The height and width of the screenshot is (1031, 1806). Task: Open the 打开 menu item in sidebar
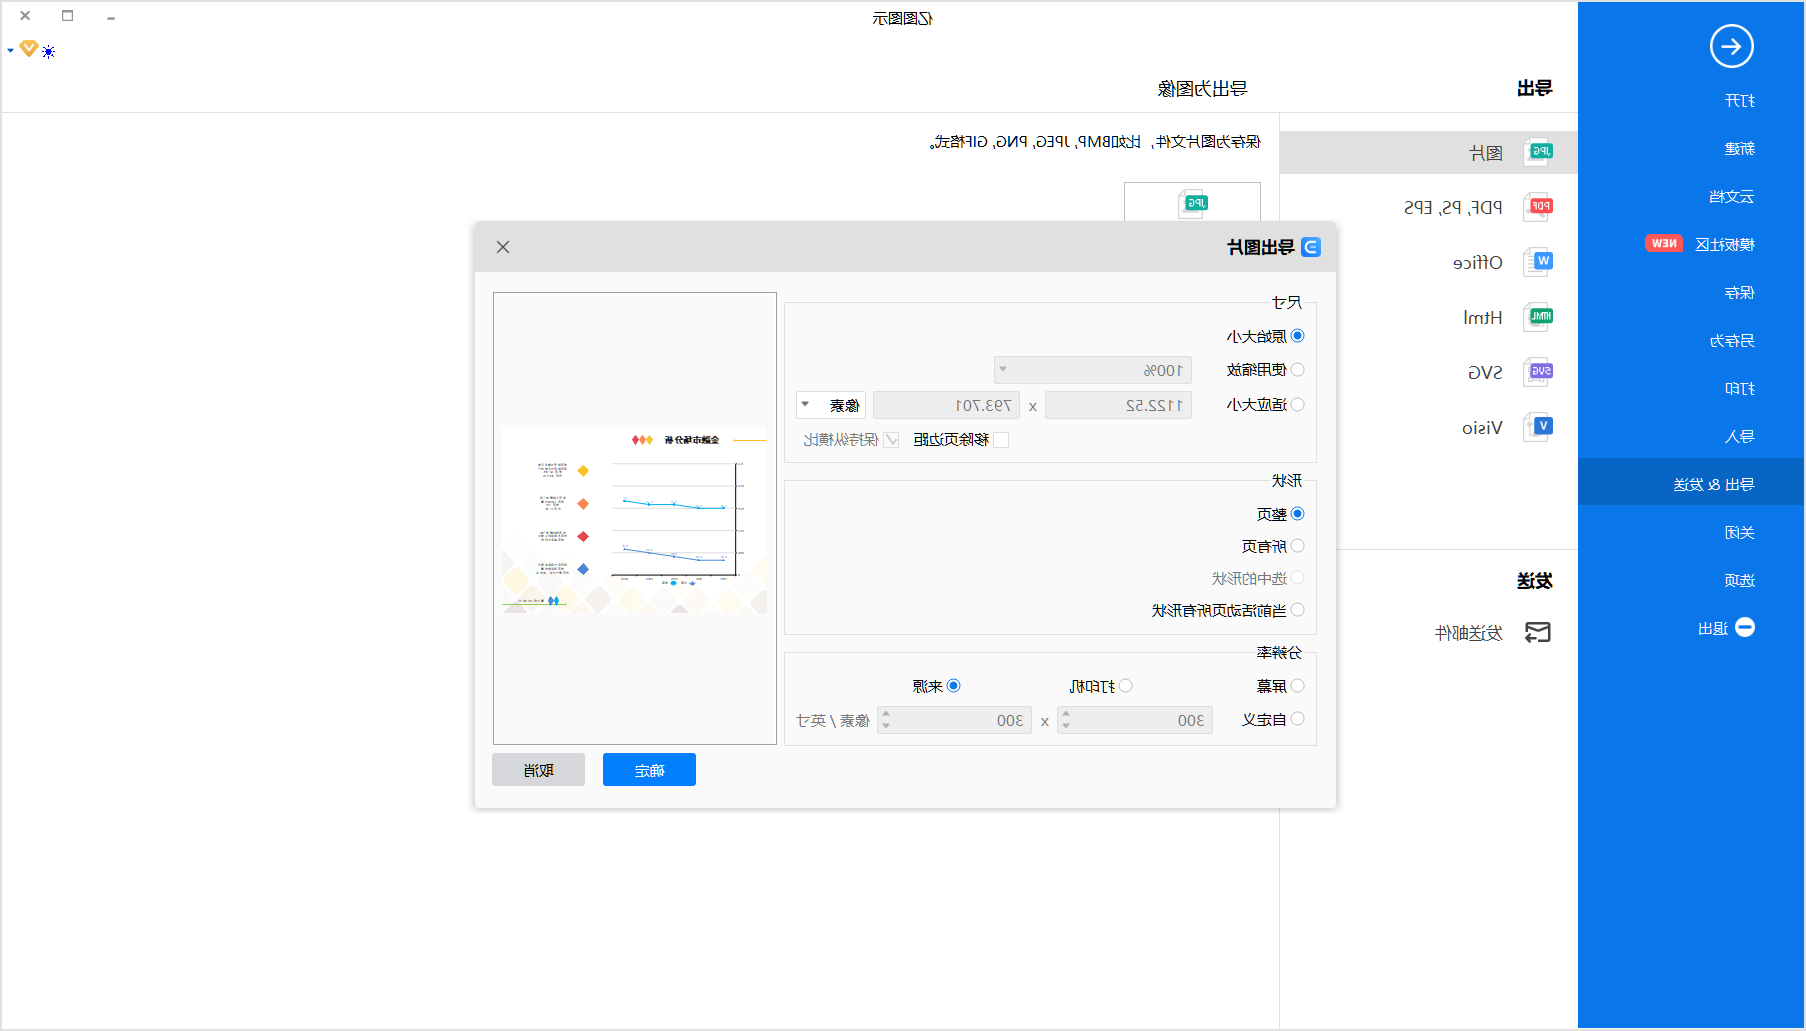tap(1740, 101)
